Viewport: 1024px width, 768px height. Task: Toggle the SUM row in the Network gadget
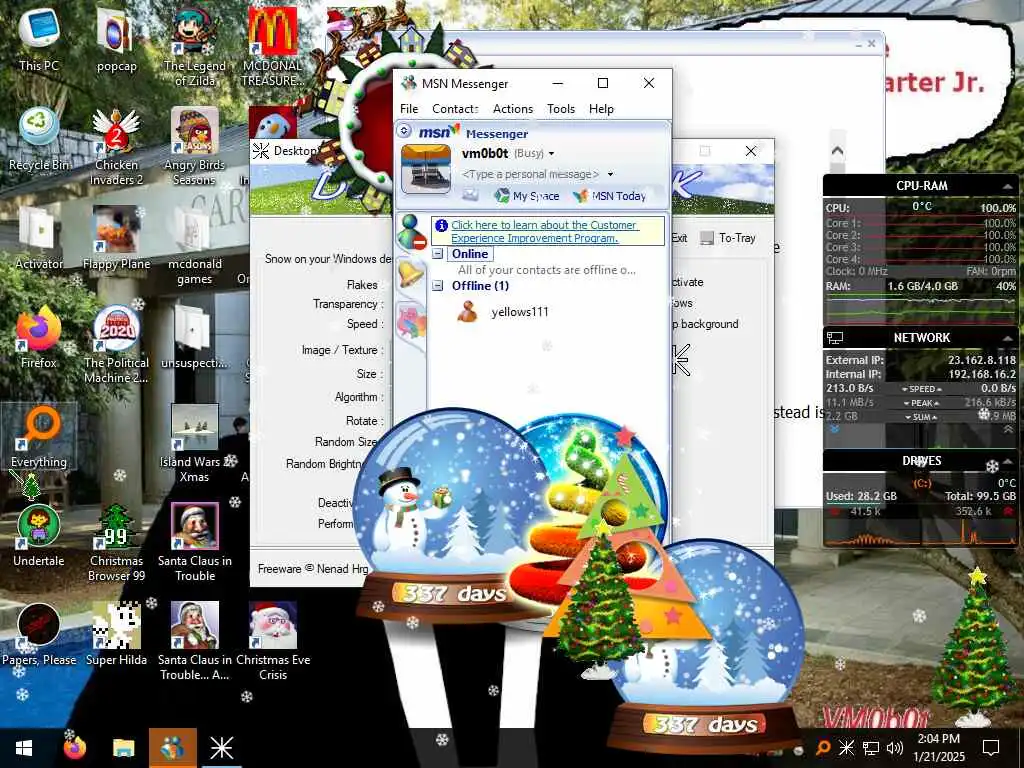[921, 417]
